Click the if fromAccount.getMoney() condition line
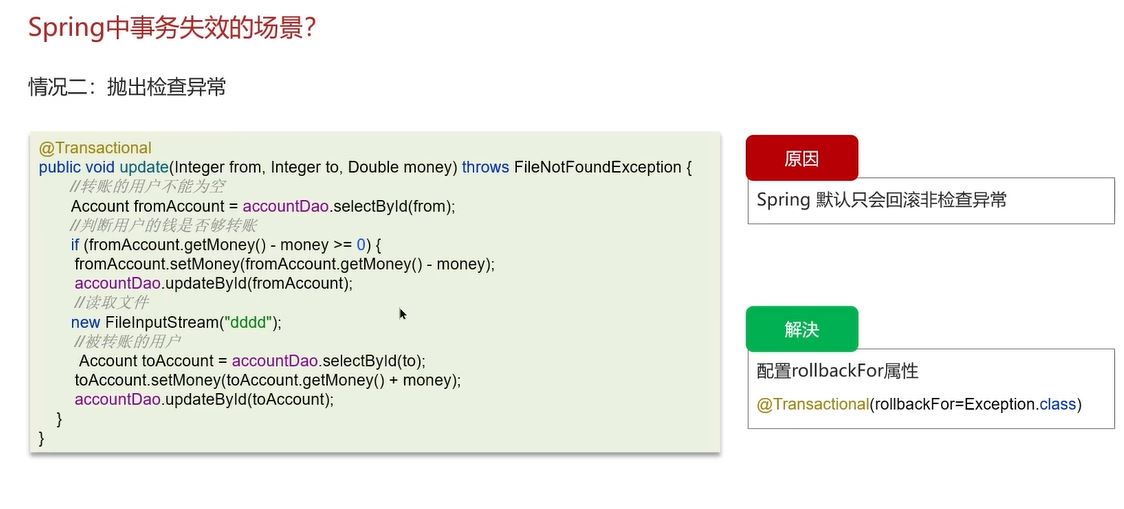Image resolution: width=1124 pixels, height=509 pixels. coord(228,244)
